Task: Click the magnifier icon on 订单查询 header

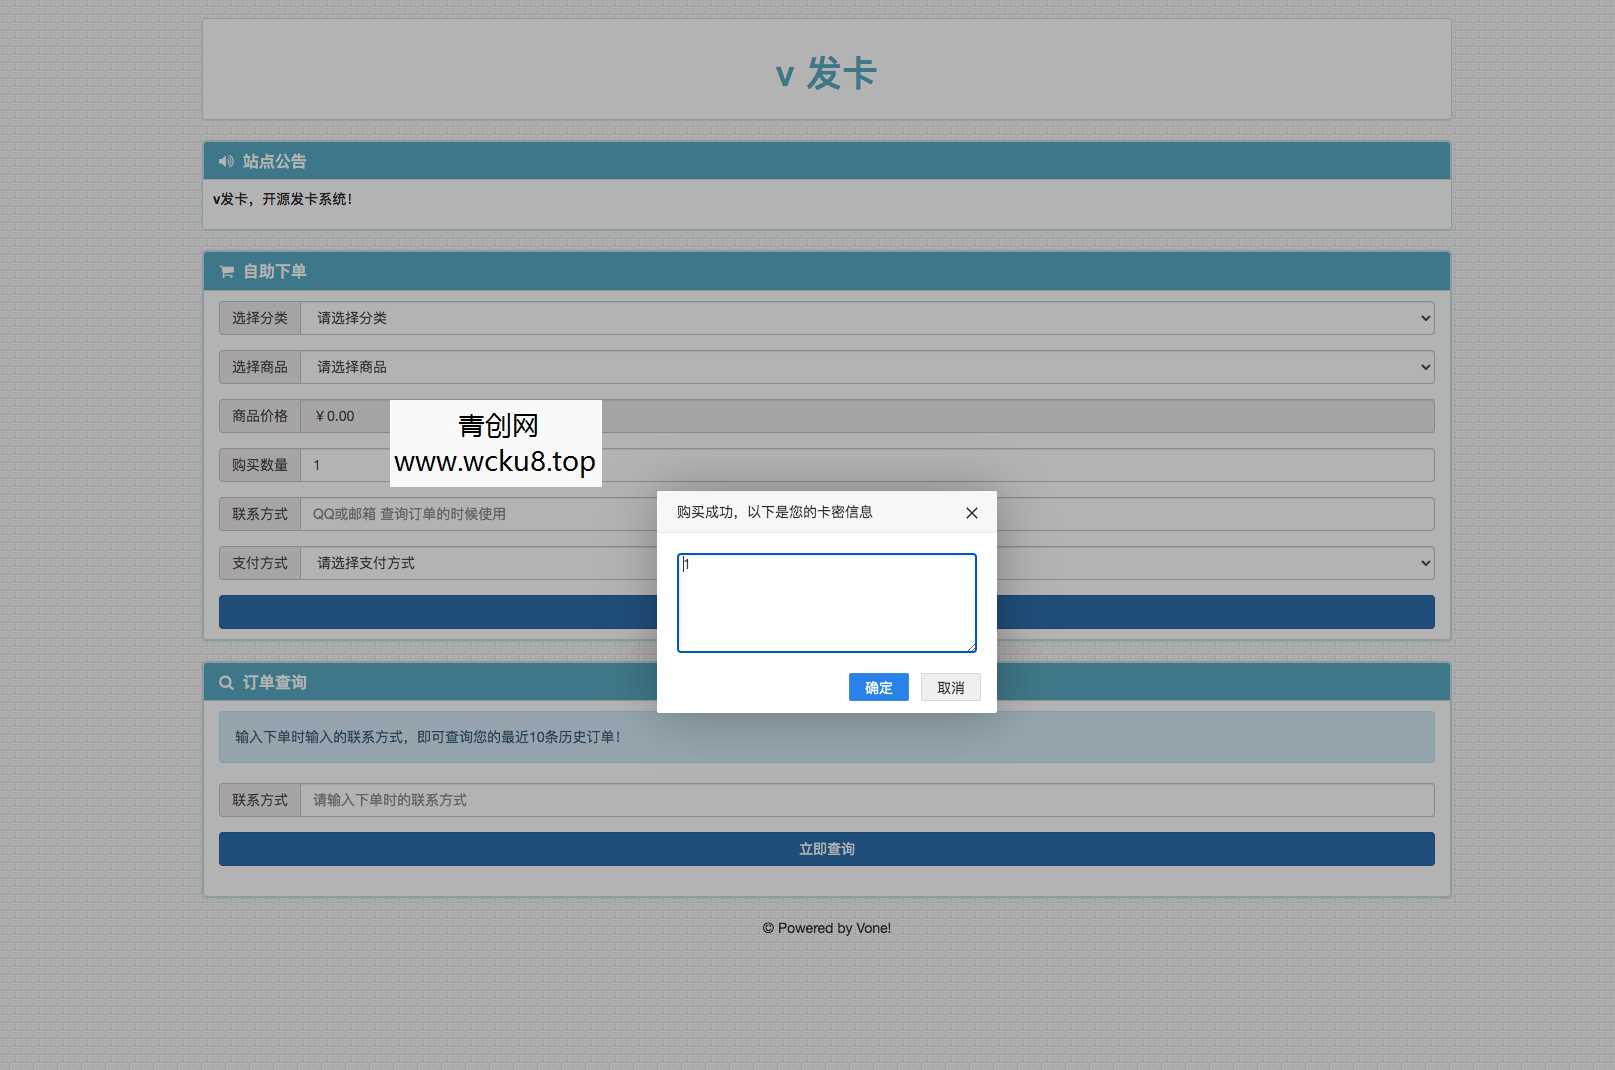Action: (x=226, y=681)
